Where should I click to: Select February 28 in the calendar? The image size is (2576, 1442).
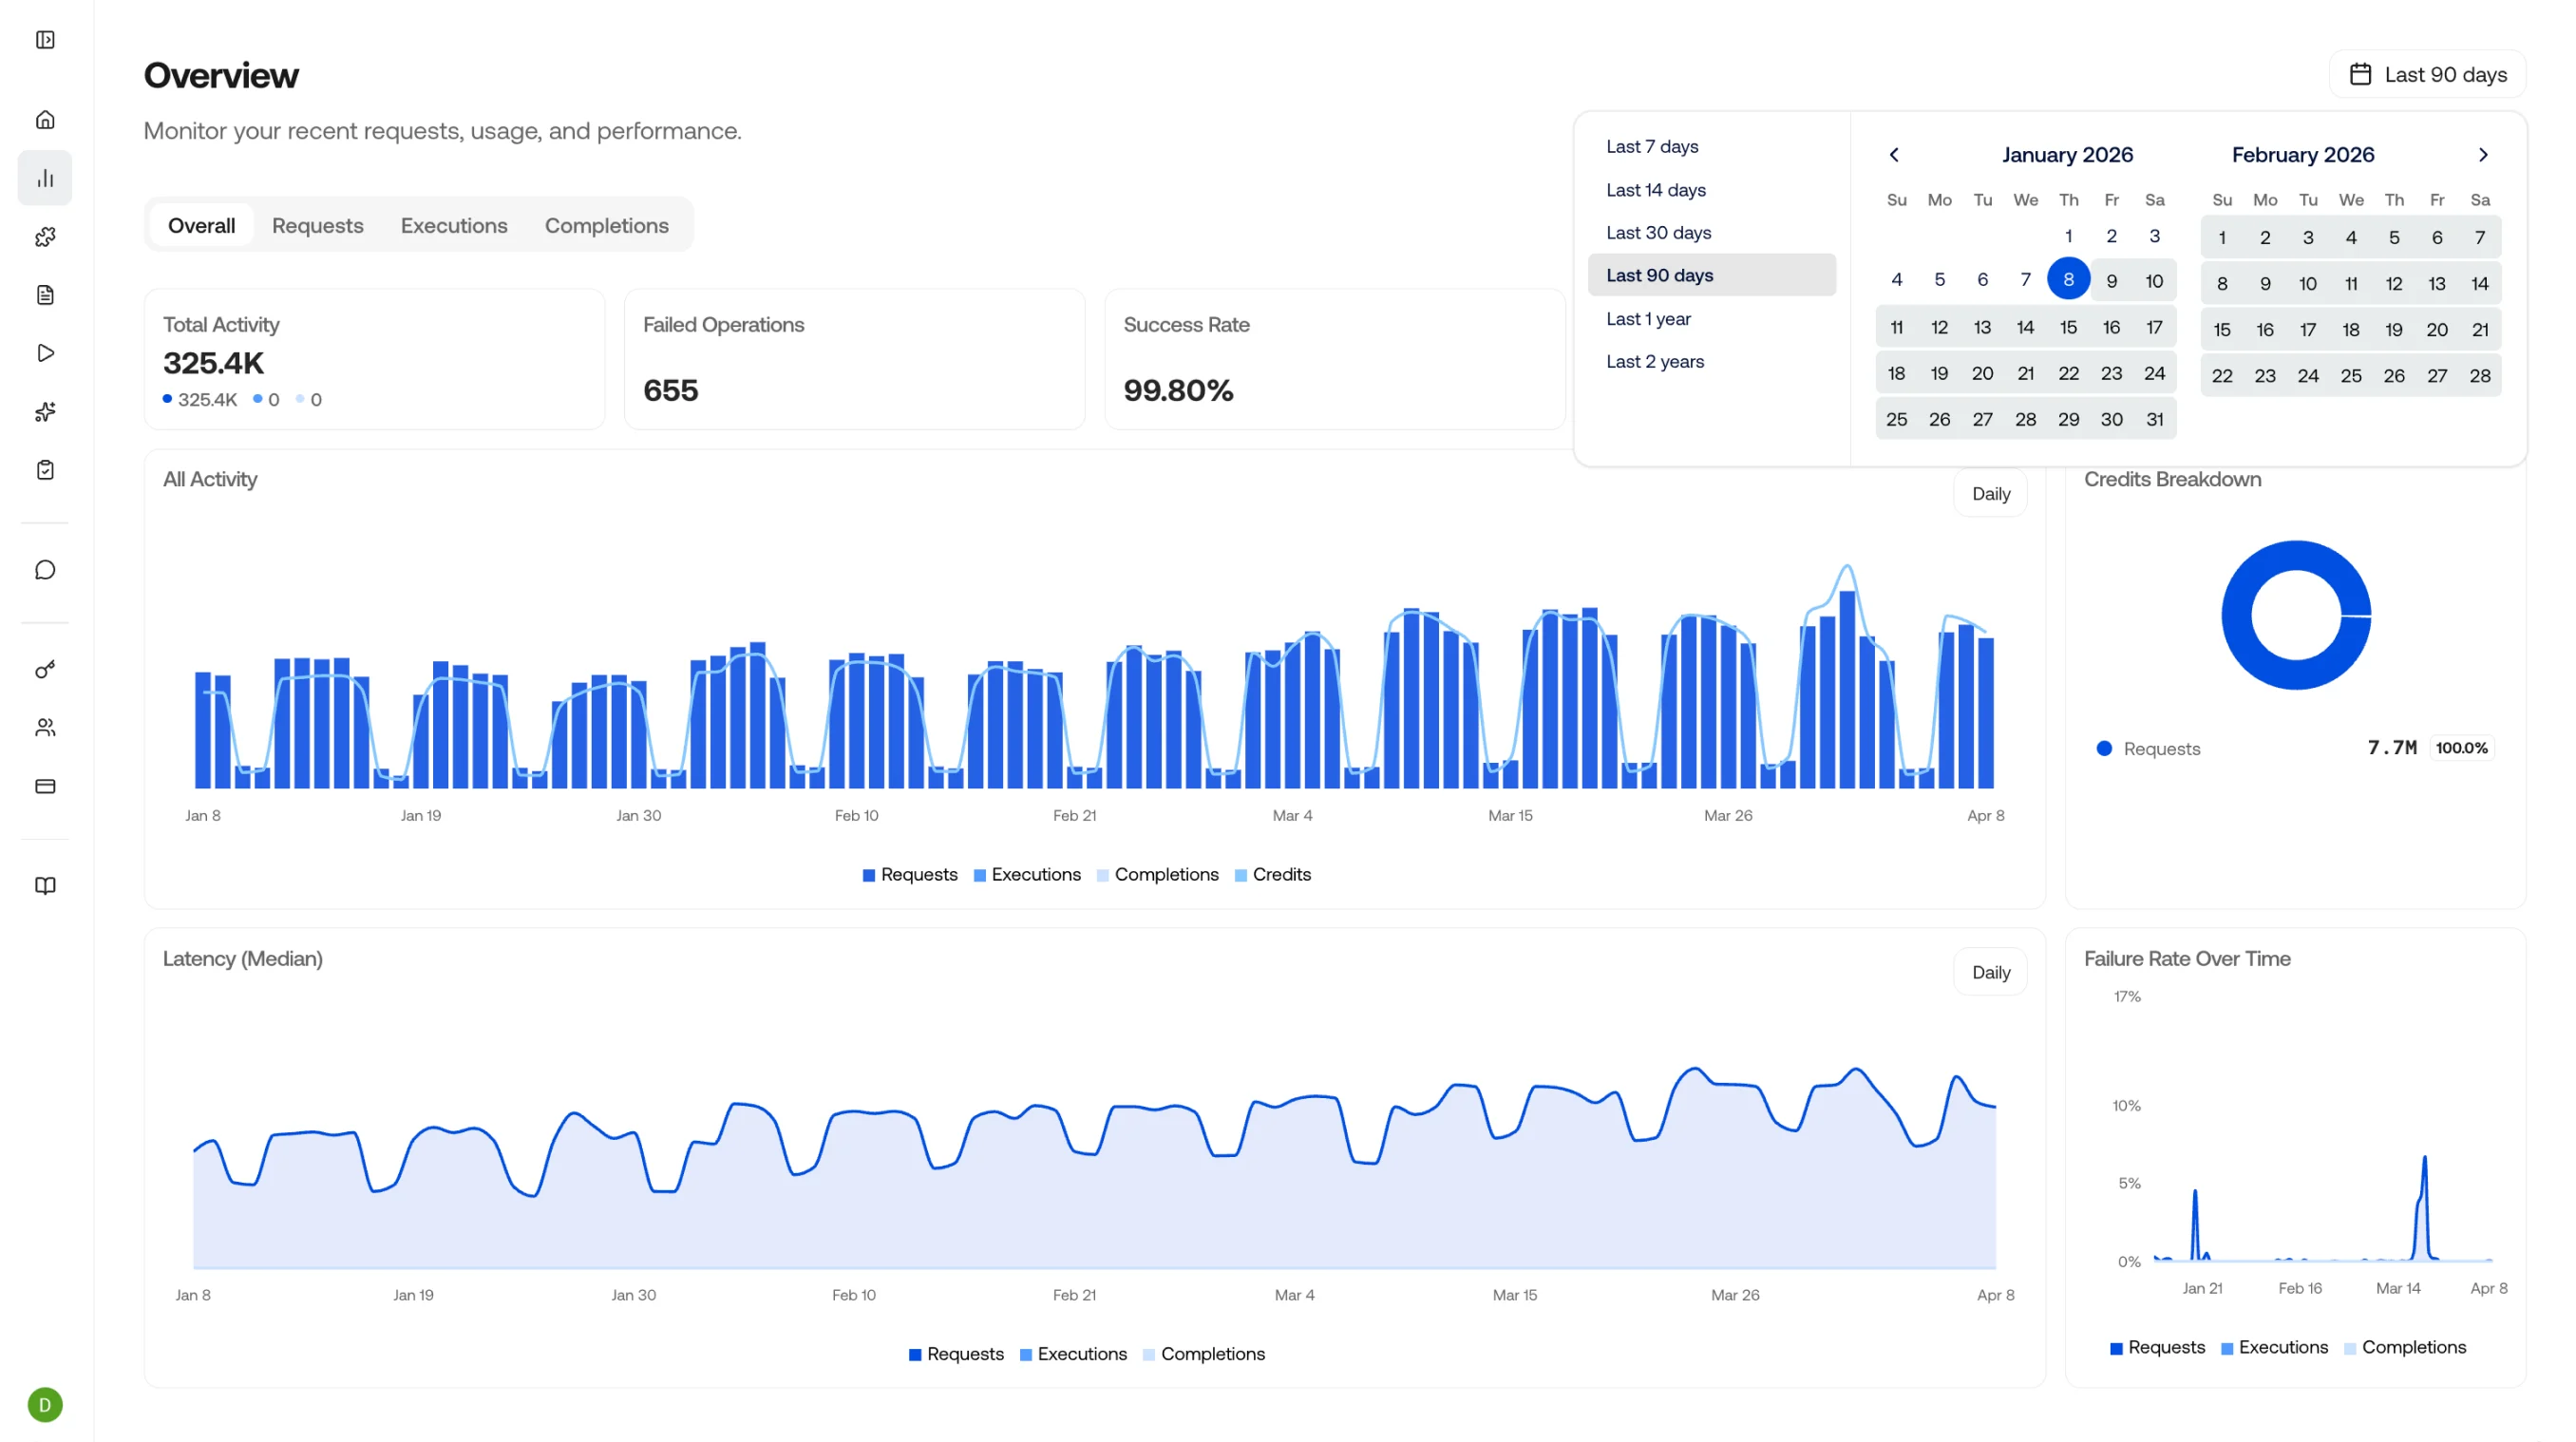2479,376
